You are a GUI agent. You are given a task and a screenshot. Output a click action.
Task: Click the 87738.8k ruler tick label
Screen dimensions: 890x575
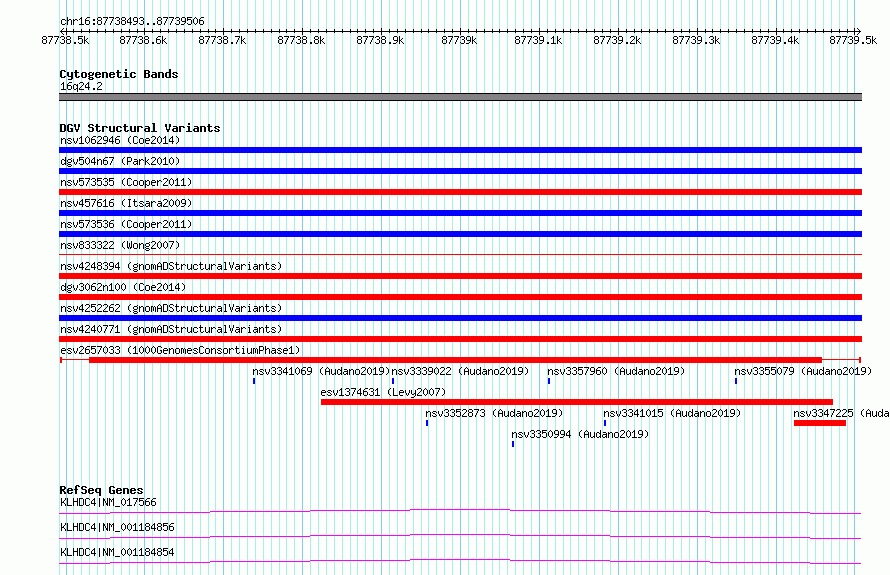301,40
